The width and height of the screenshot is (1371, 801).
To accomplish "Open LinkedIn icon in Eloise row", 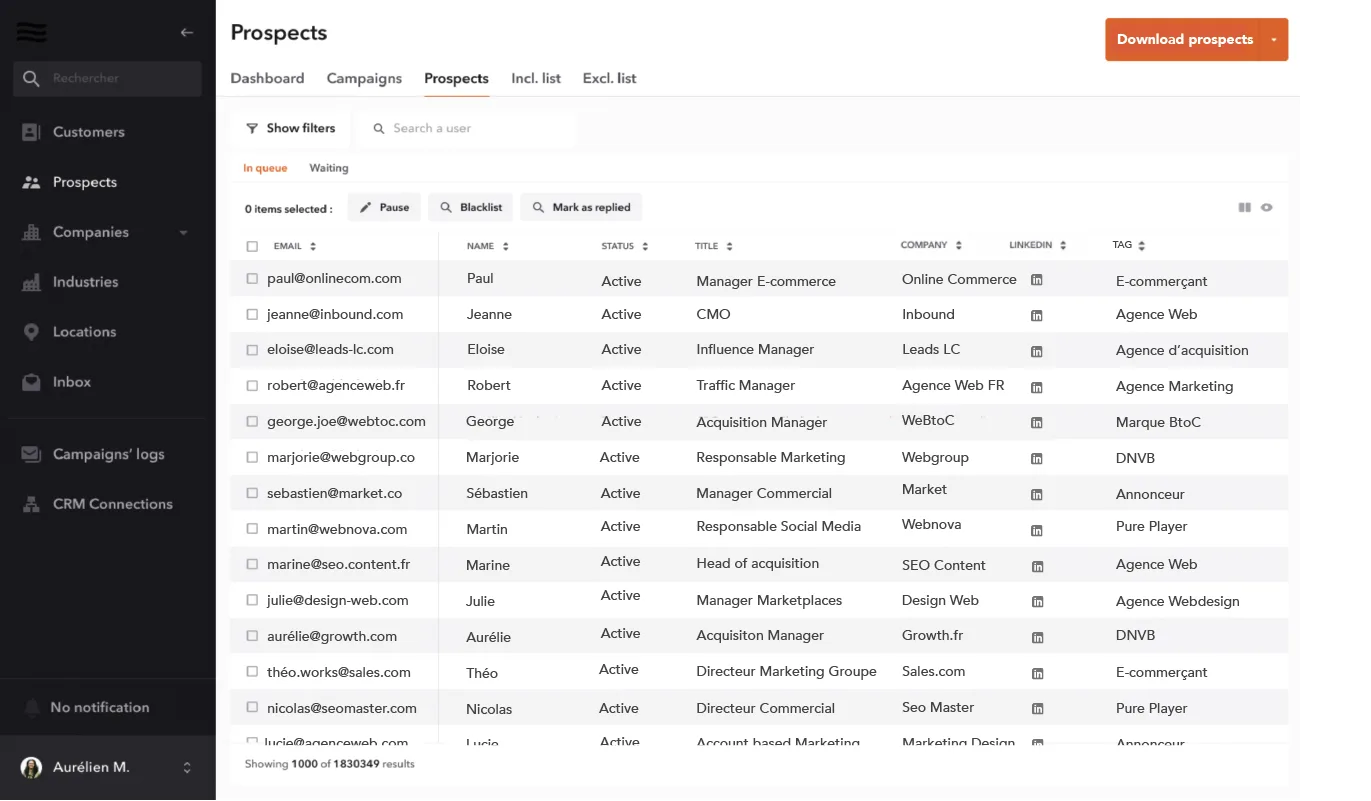I will pos(1037,351).
